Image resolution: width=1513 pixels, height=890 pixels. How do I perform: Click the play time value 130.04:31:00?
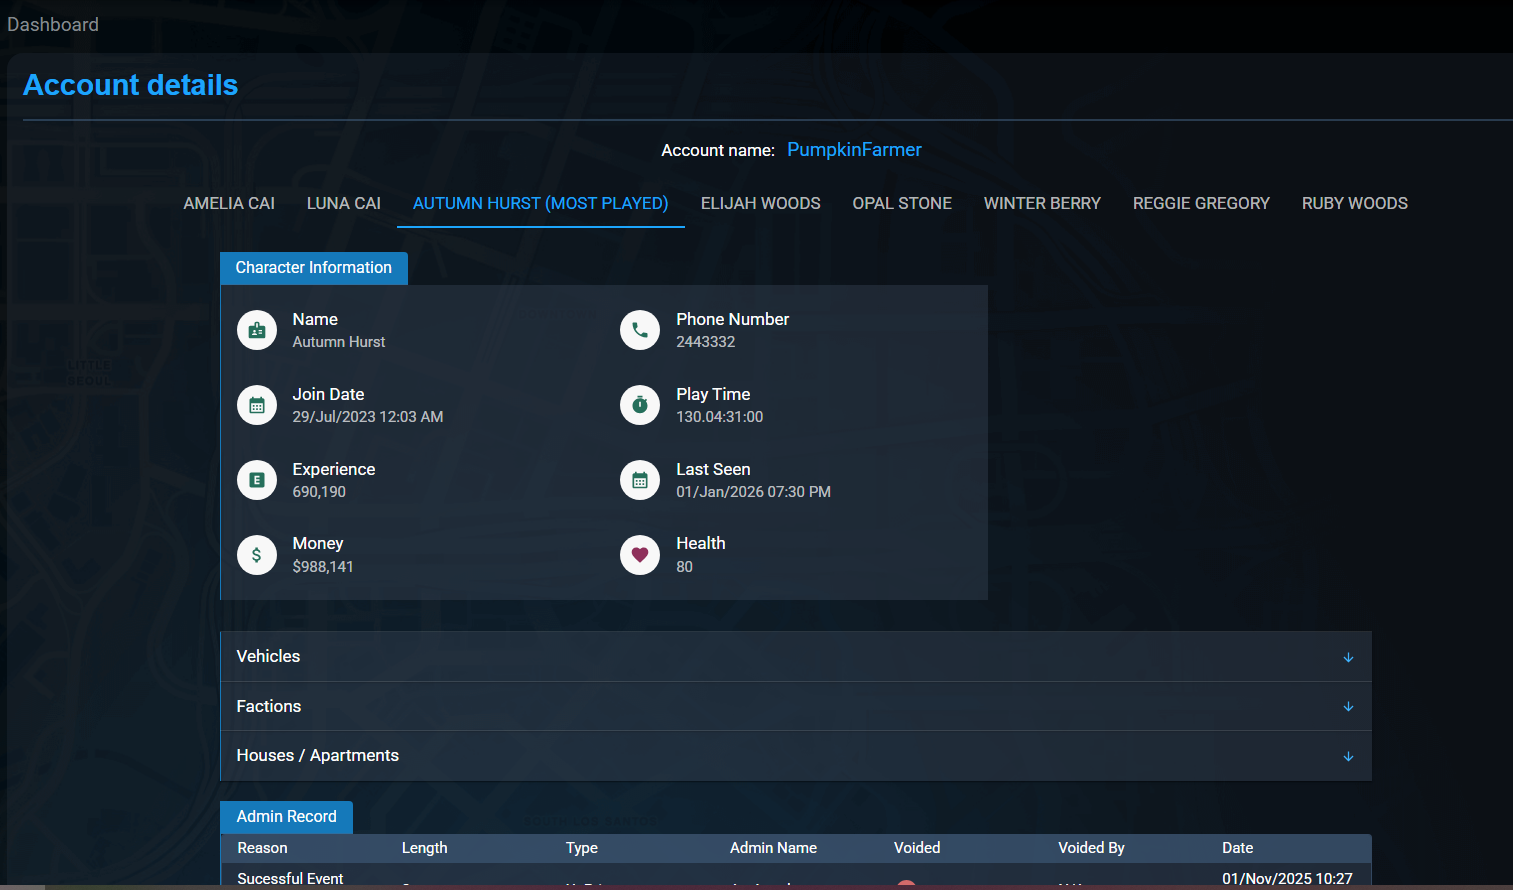[720, 417]
